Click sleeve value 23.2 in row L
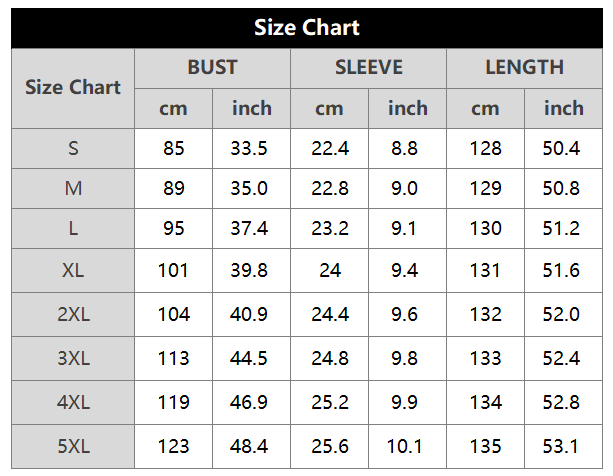Image resolution: width=613 pixels, height=476 pixels. pos(329,228)
